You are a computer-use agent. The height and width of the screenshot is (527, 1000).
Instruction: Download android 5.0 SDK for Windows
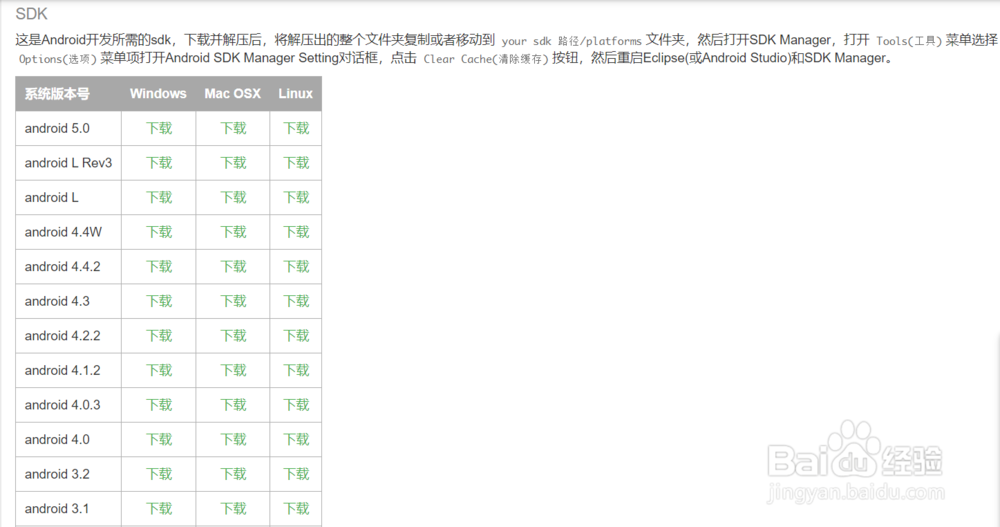159,128
